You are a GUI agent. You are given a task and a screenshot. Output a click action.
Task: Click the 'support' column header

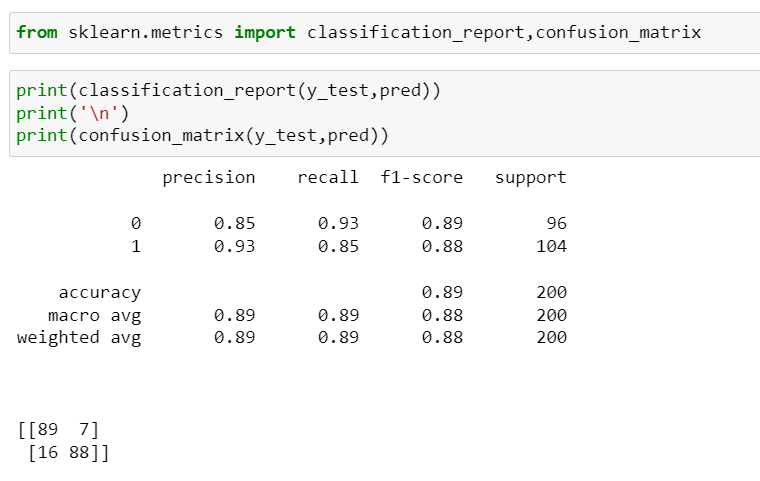[x=530, y=178]
